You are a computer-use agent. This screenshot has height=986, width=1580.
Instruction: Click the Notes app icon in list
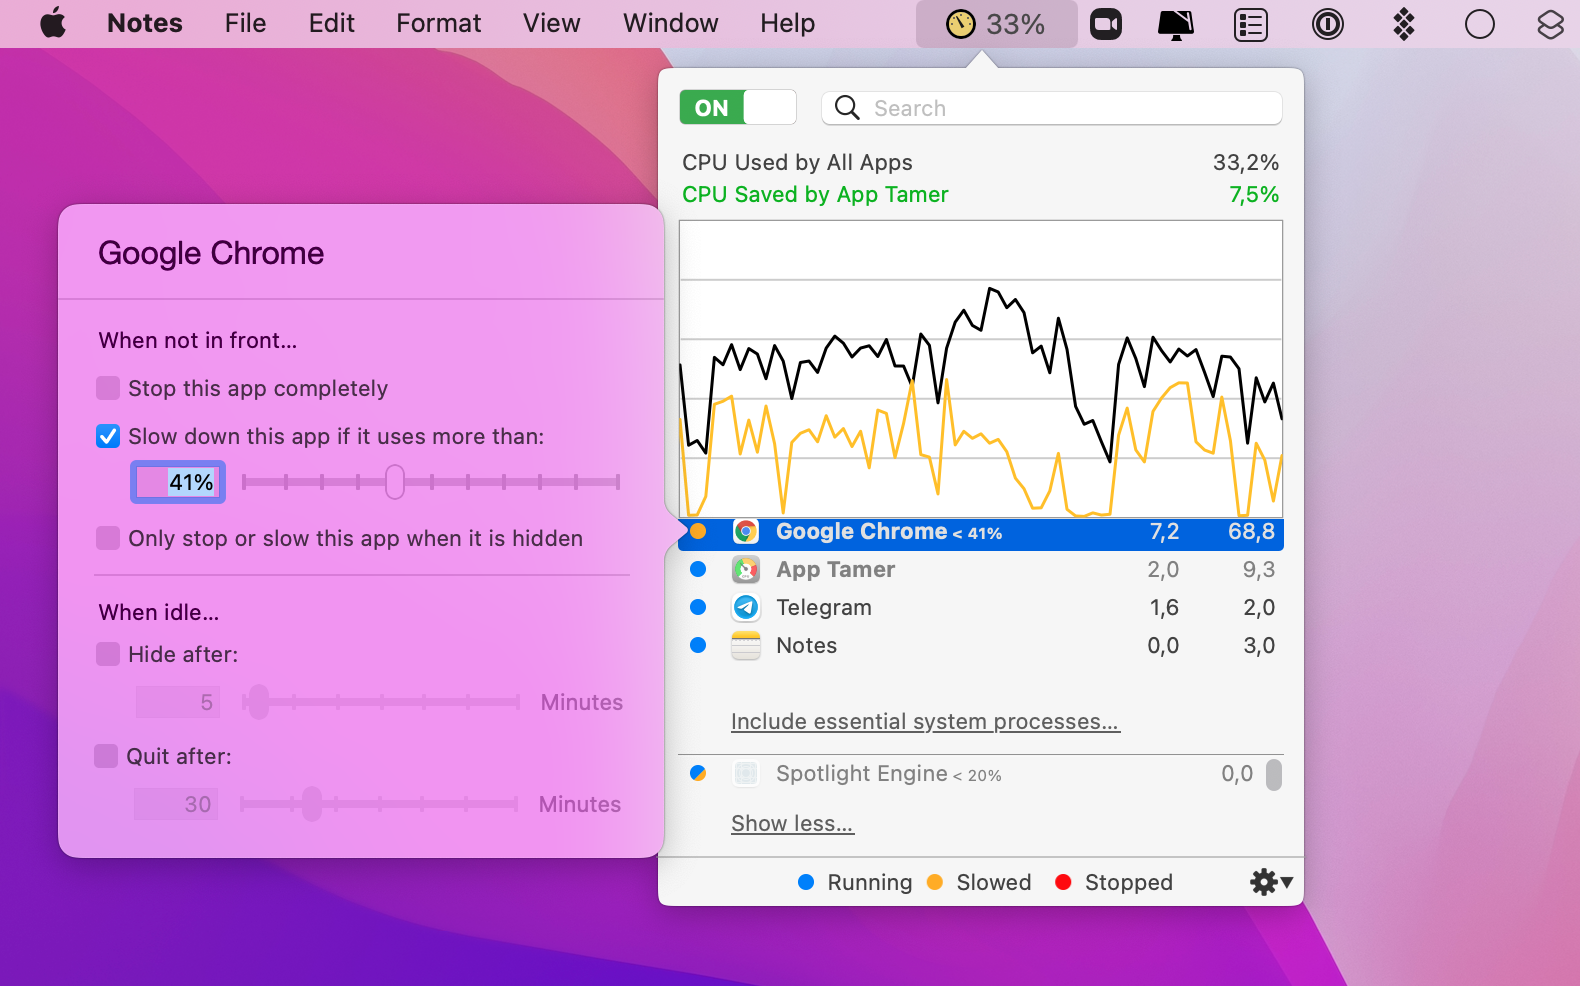click(746, 646)
